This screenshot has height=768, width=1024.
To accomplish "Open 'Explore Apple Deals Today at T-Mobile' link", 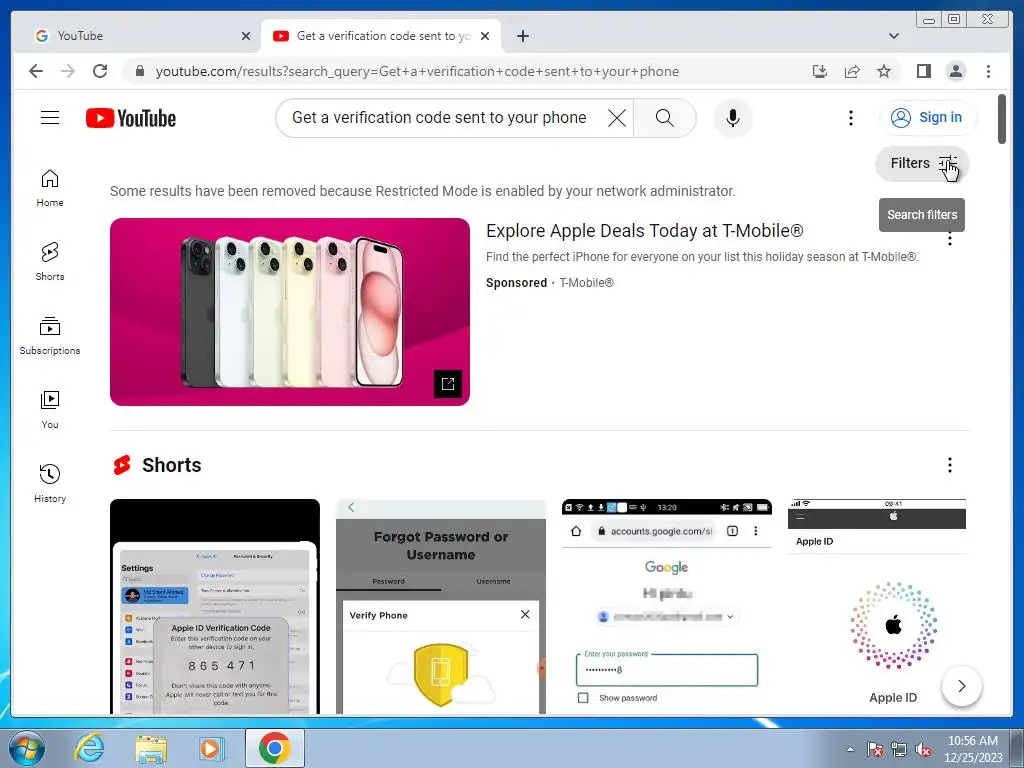I will [645, 231].
